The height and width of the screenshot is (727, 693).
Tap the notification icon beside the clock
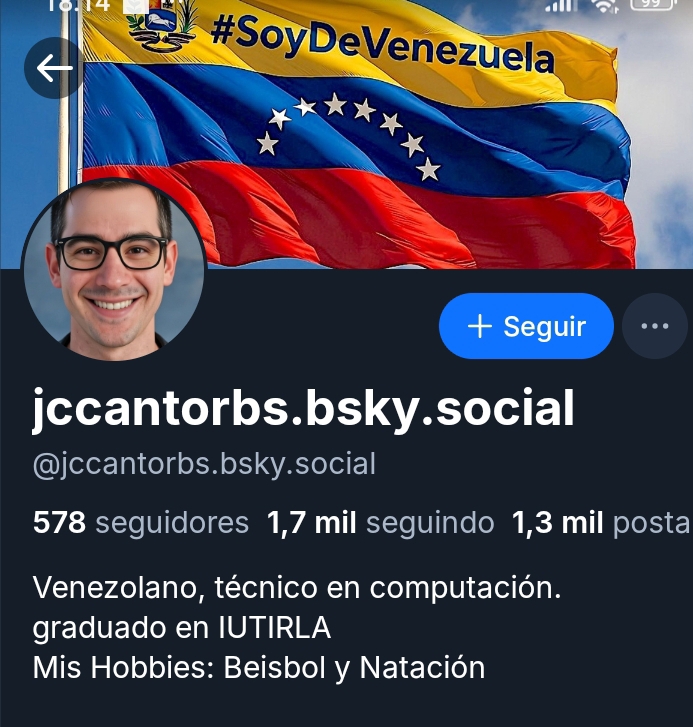click(135, 6)
